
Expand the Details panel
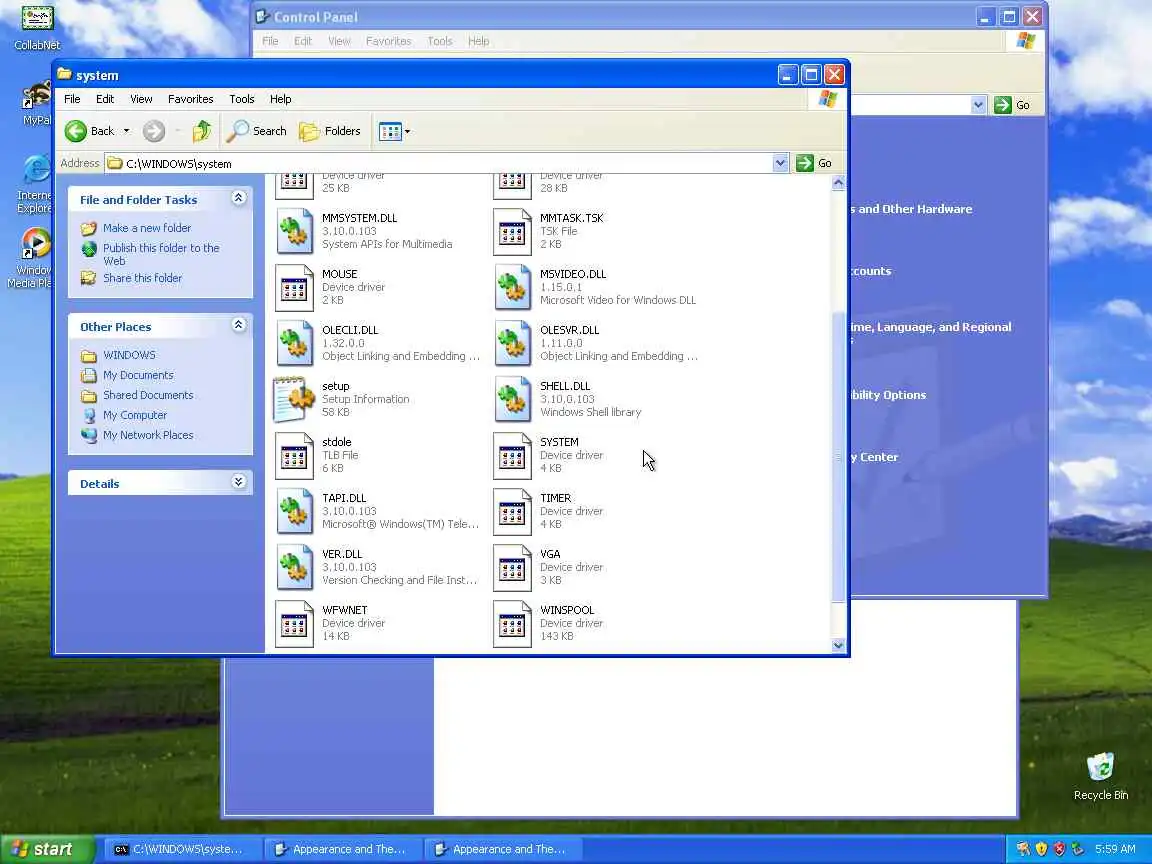(238, 482)
